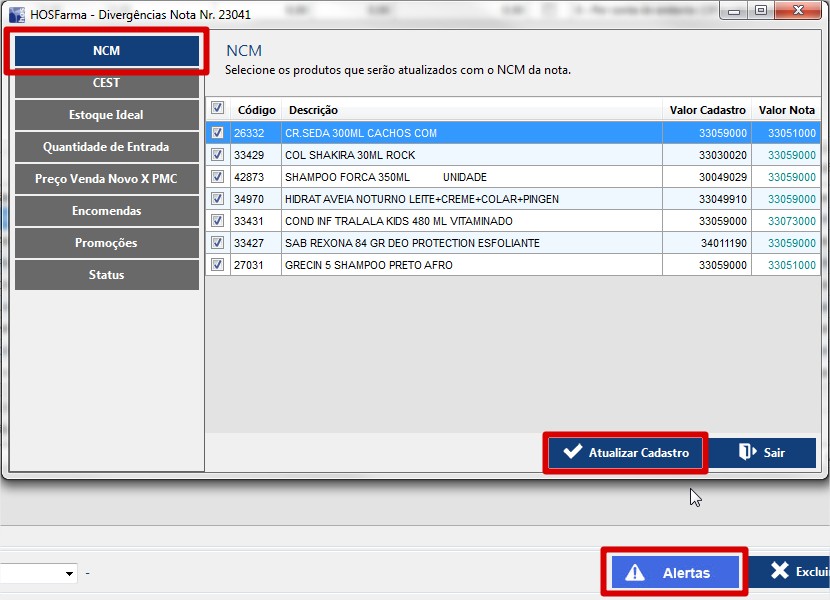Open the Estoque Ideal section

106,115
